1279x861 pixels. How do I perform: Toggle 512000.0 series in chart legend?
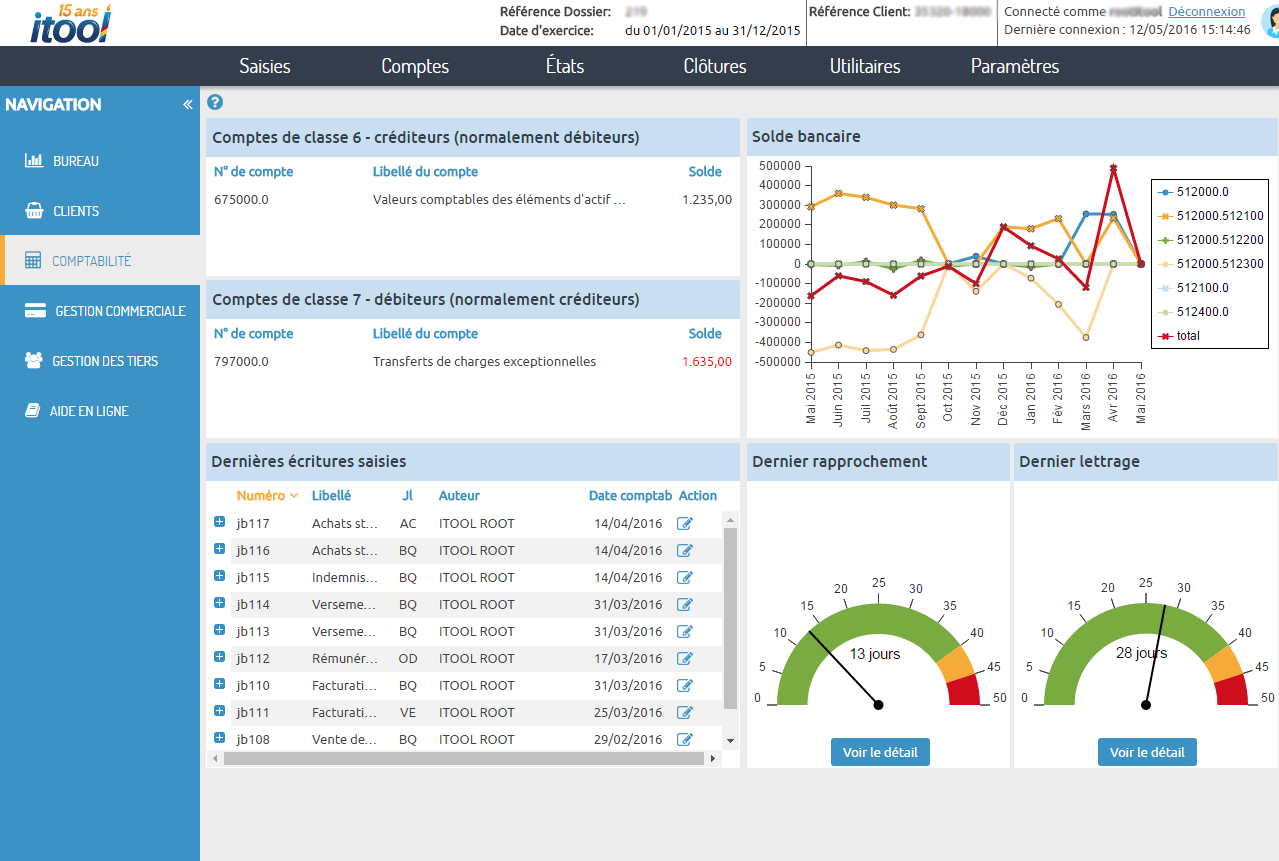(x=1198, y=191)
